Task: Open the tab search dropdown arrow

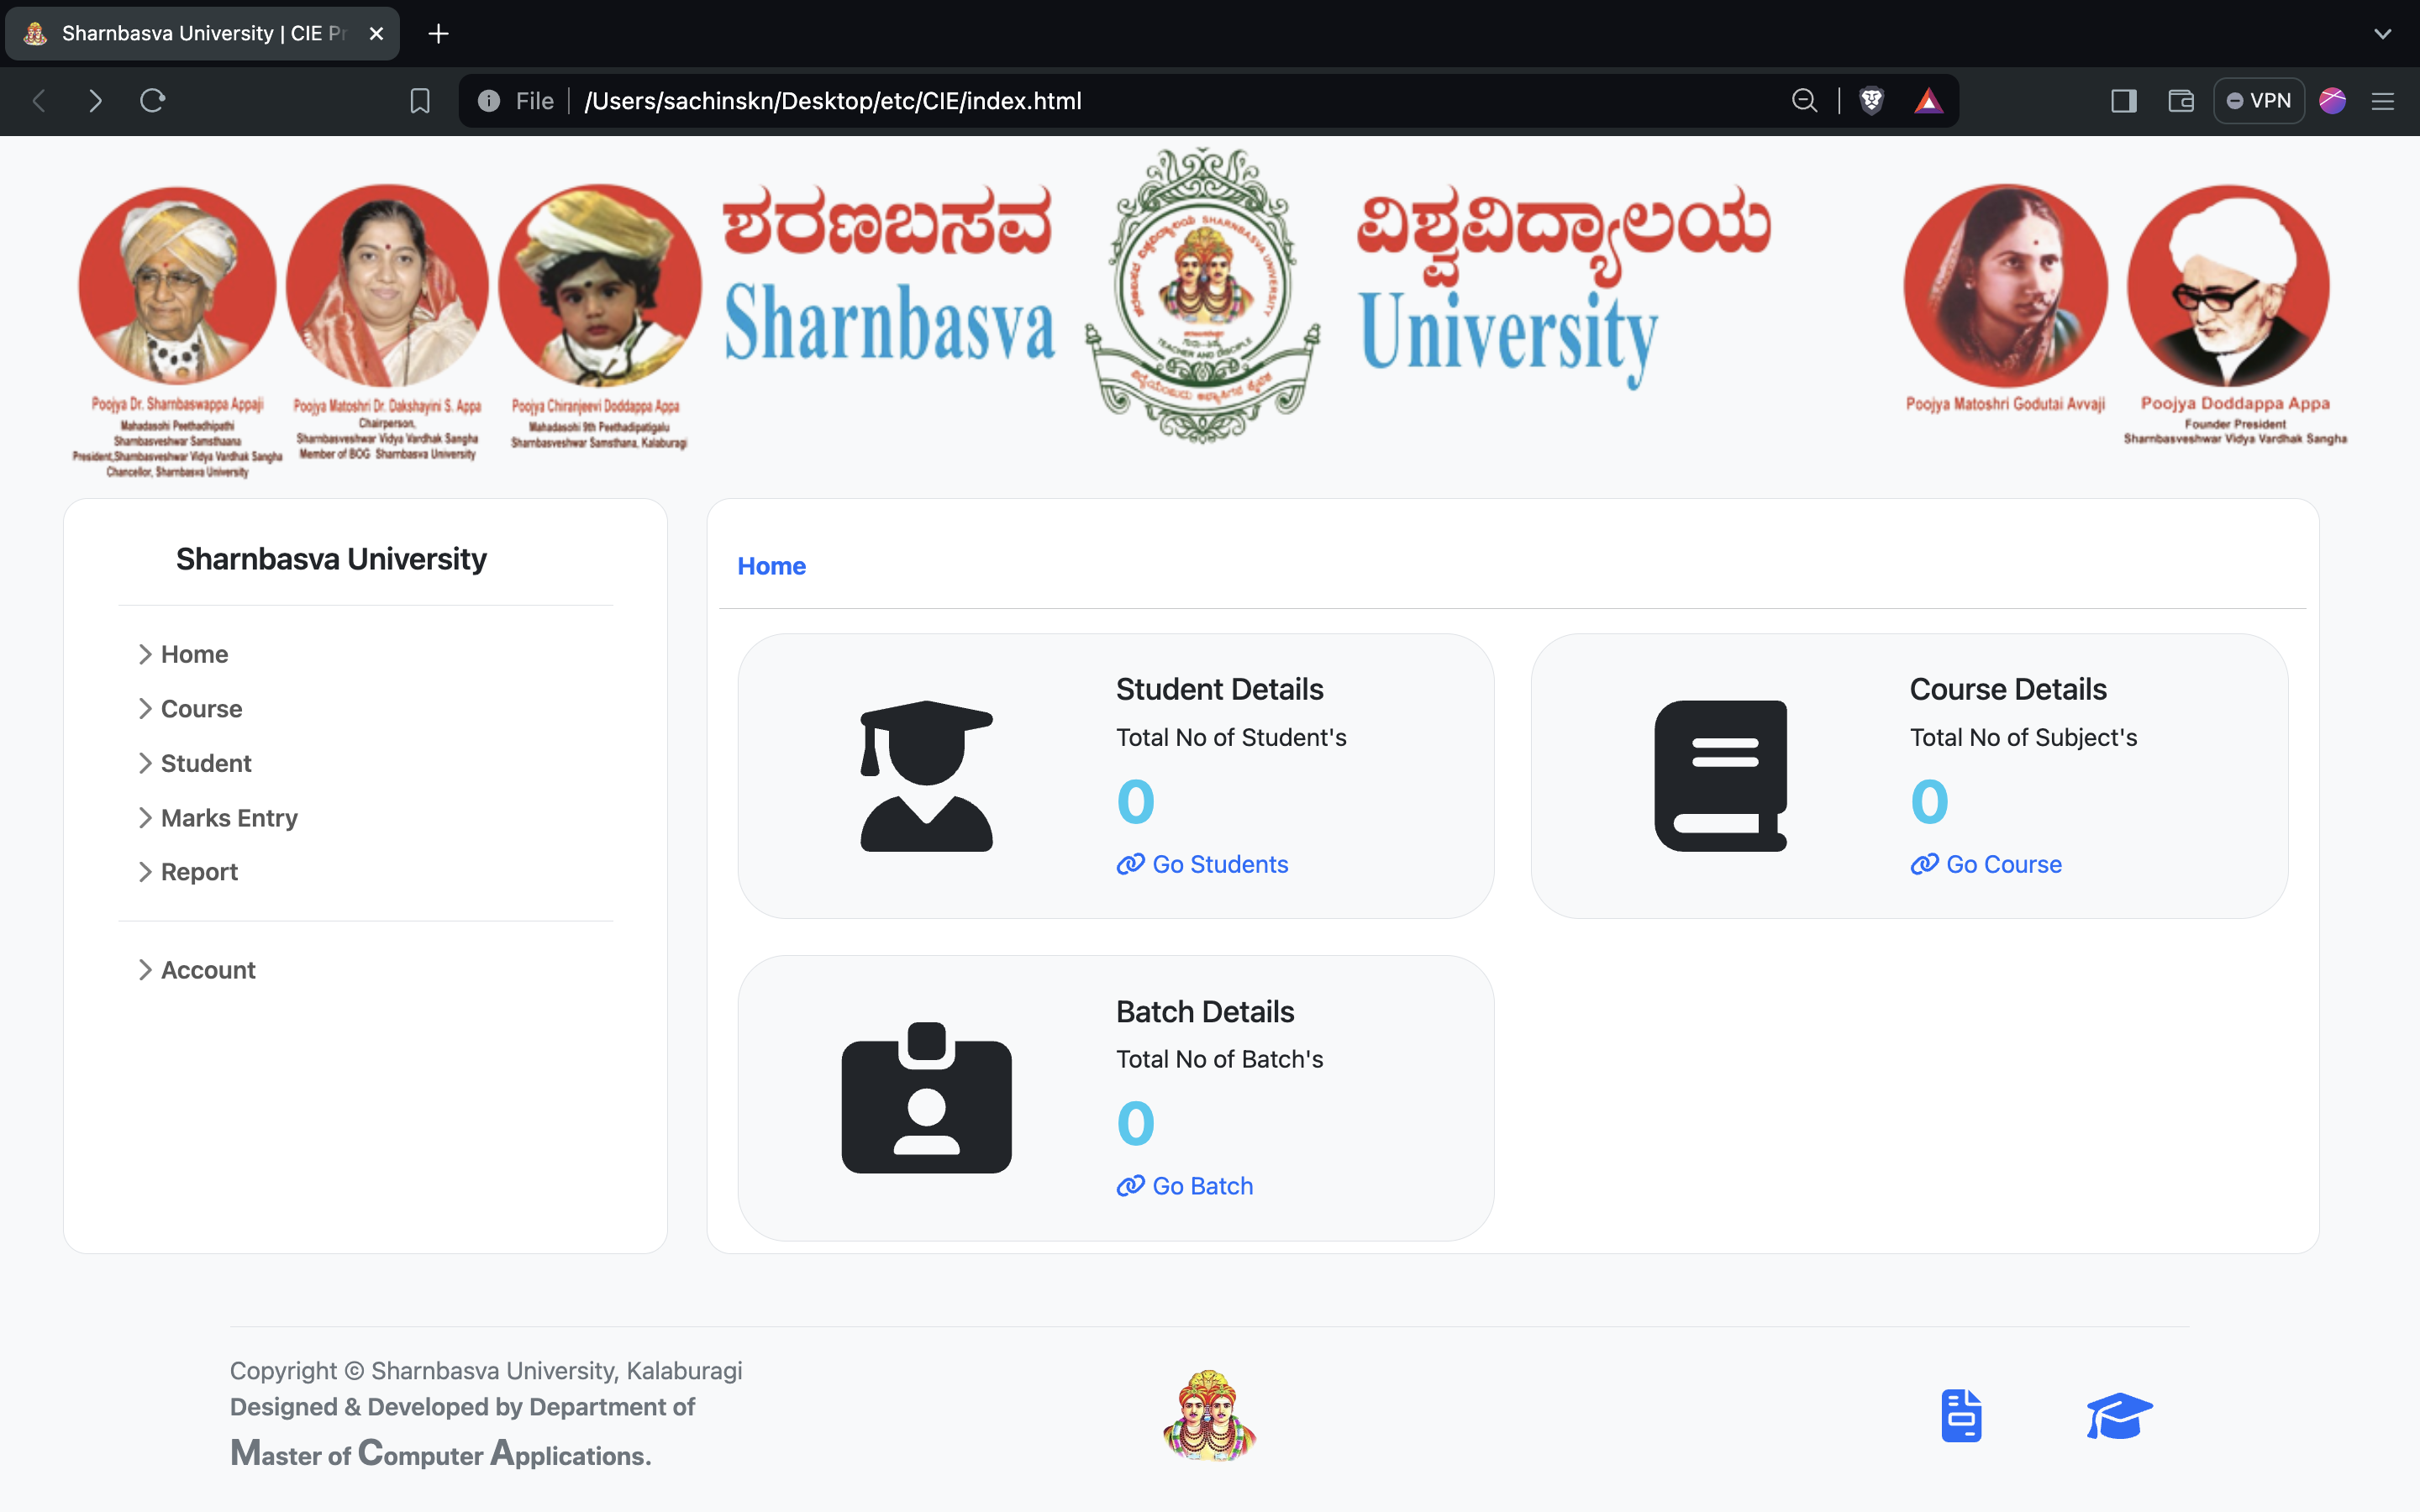Action: pos(2383,34)
